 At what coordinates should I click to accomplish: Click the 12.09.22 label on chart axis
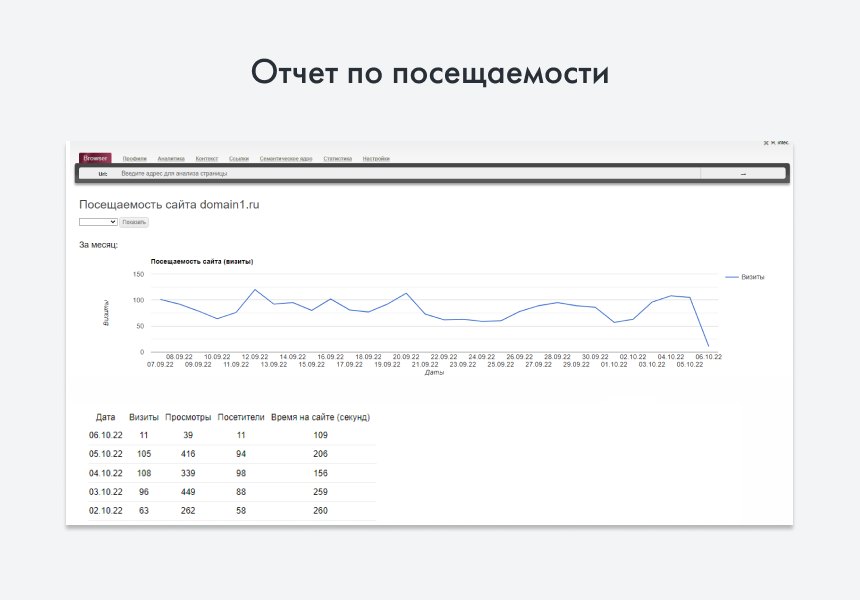tap(255, 357)
